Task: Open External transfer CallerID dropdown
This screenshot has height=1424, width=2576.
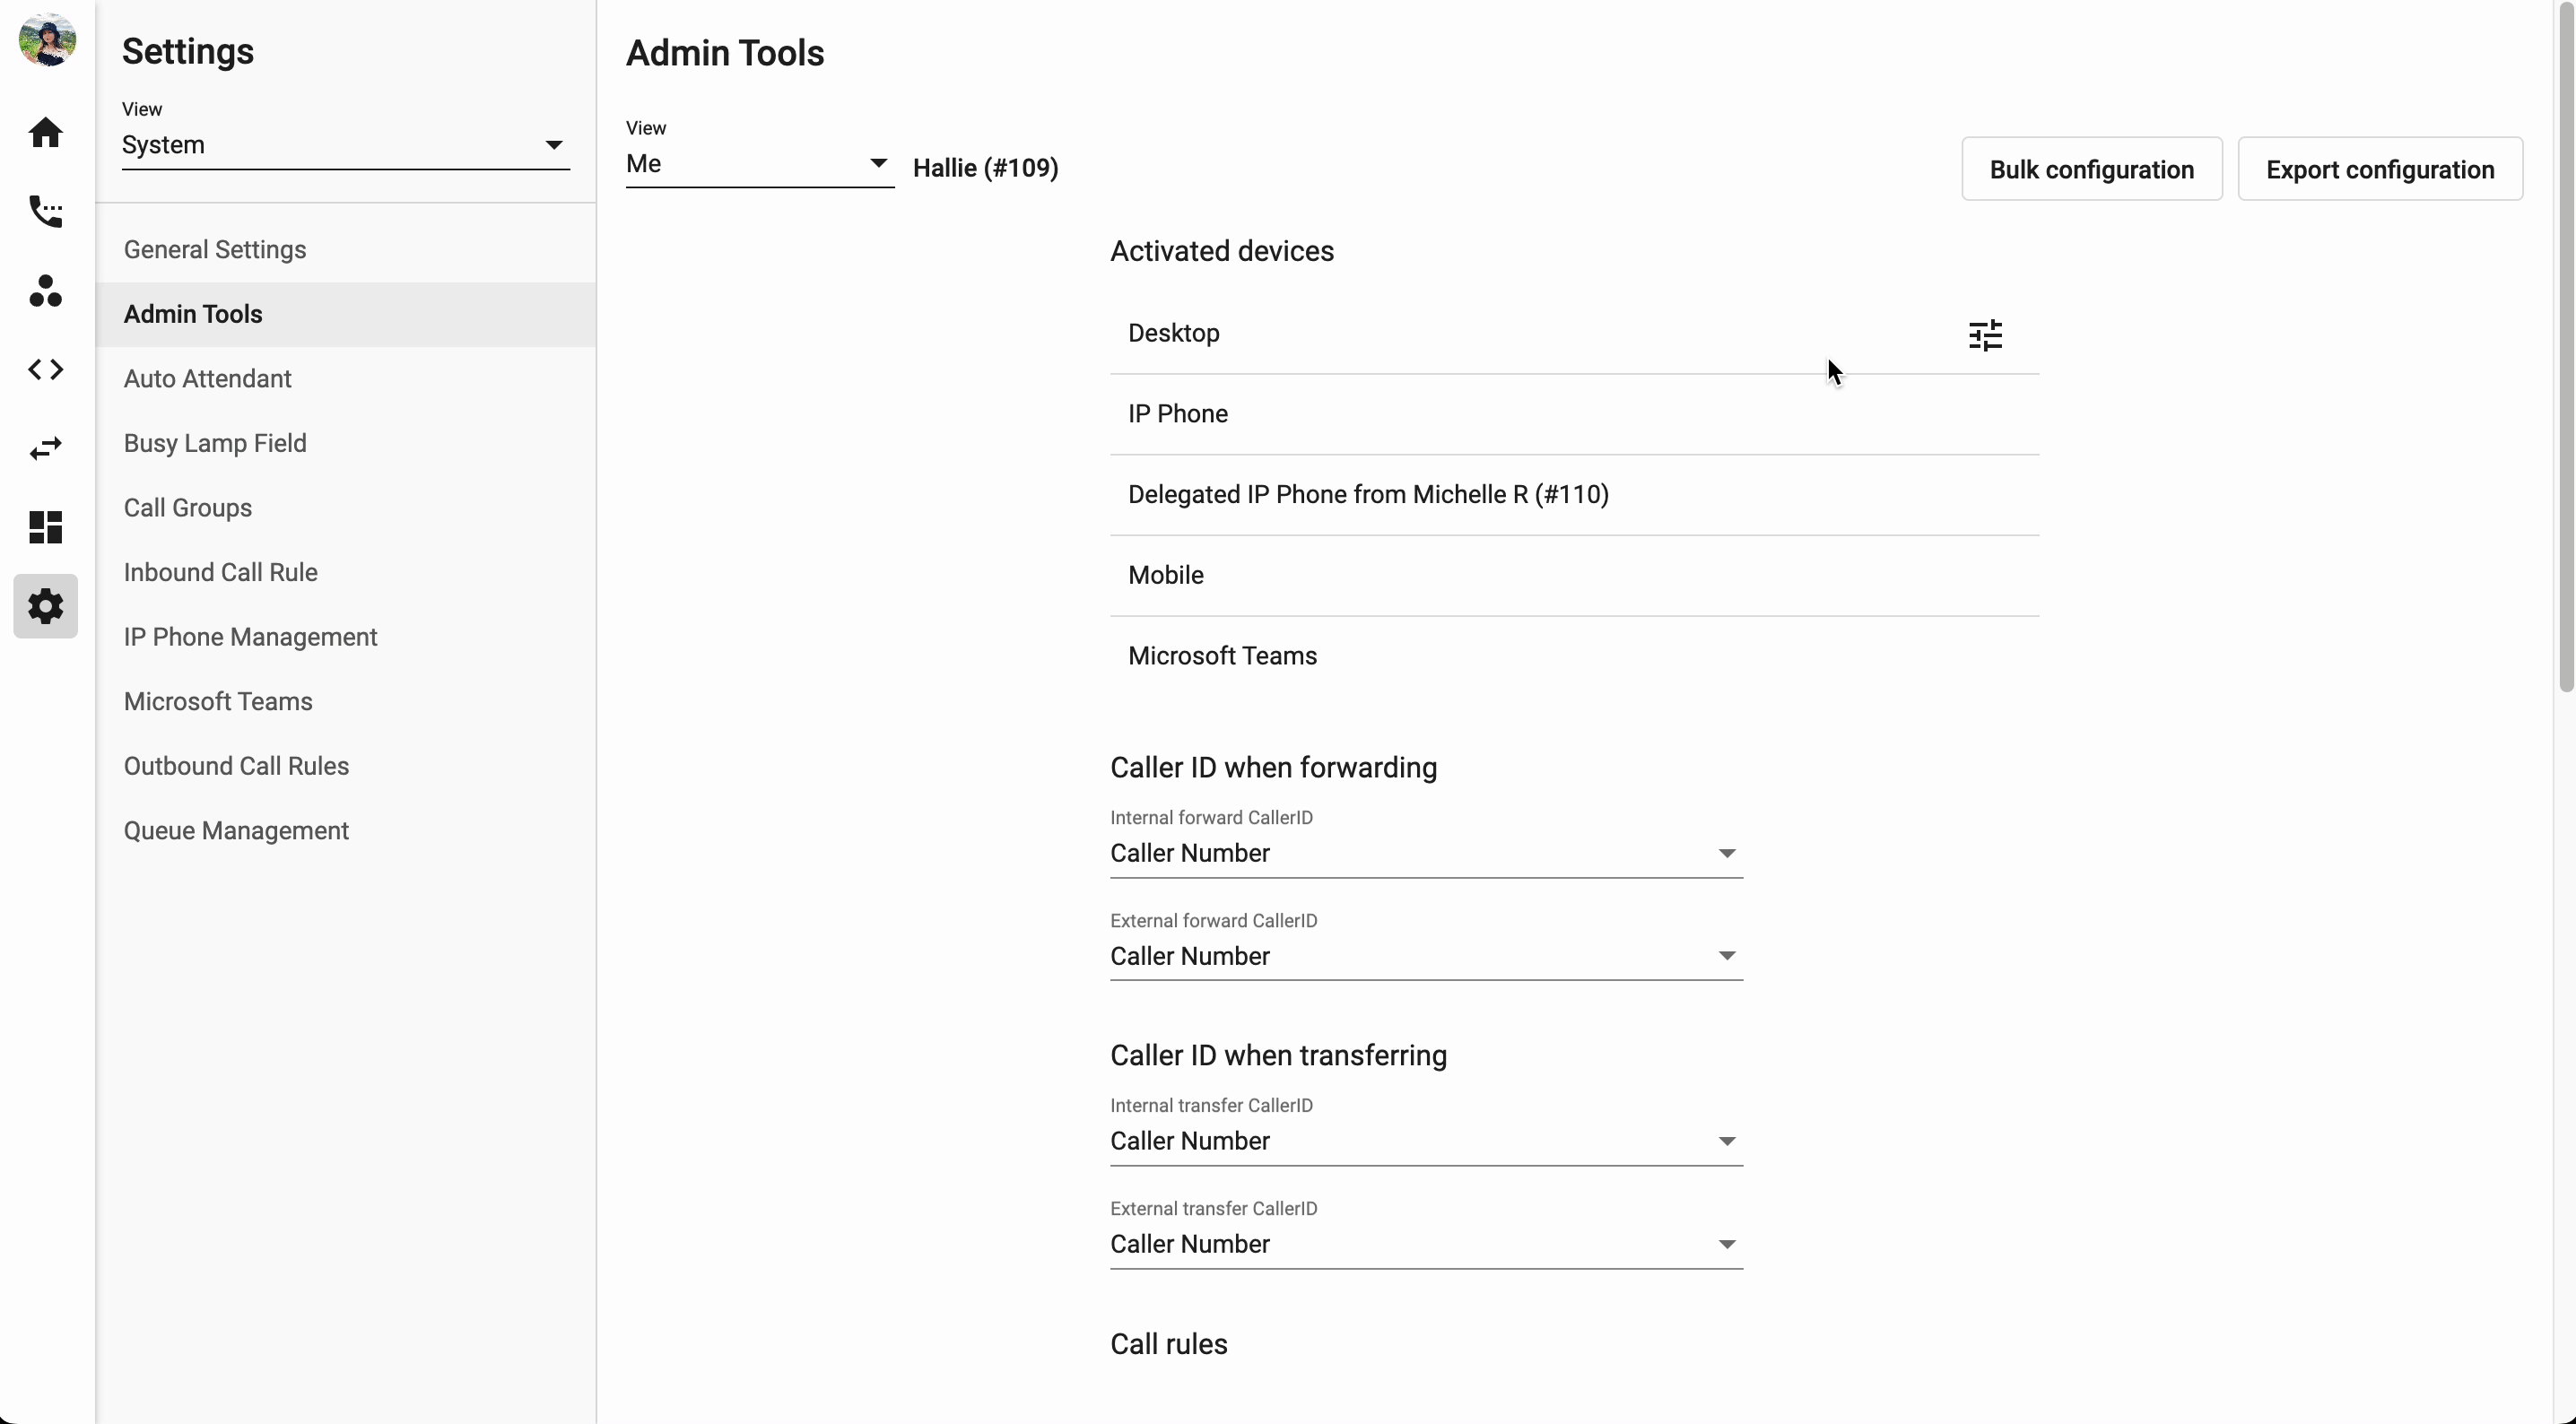Action: 1425,1244
